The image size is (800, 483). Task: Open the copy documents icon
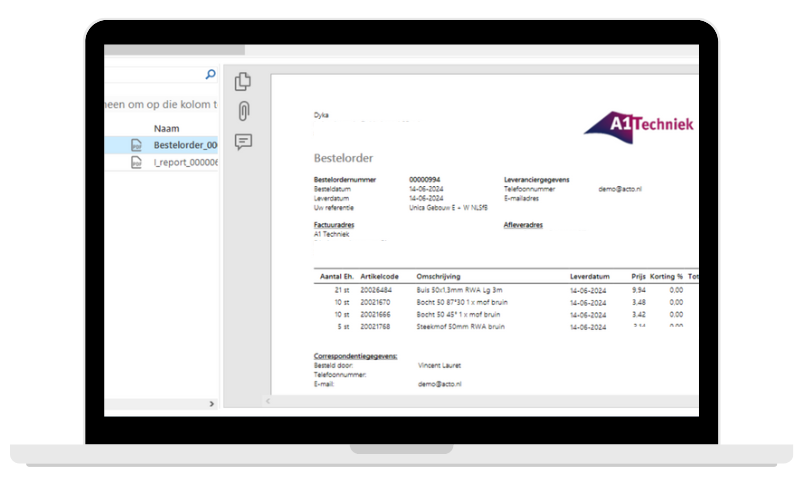click(243, 82)
